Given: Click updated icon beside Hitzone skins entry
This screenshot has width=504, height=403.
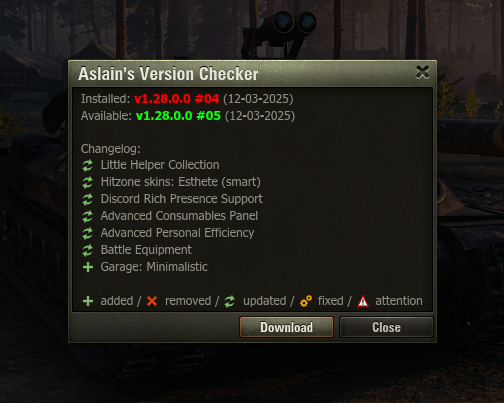Looking at the screenshot, I should [88, 182].
